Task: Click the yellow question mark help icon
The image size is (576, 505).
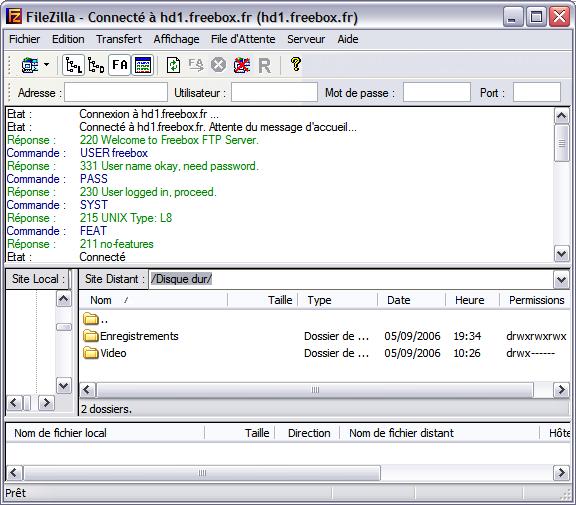Action: [x=296, y=65]
